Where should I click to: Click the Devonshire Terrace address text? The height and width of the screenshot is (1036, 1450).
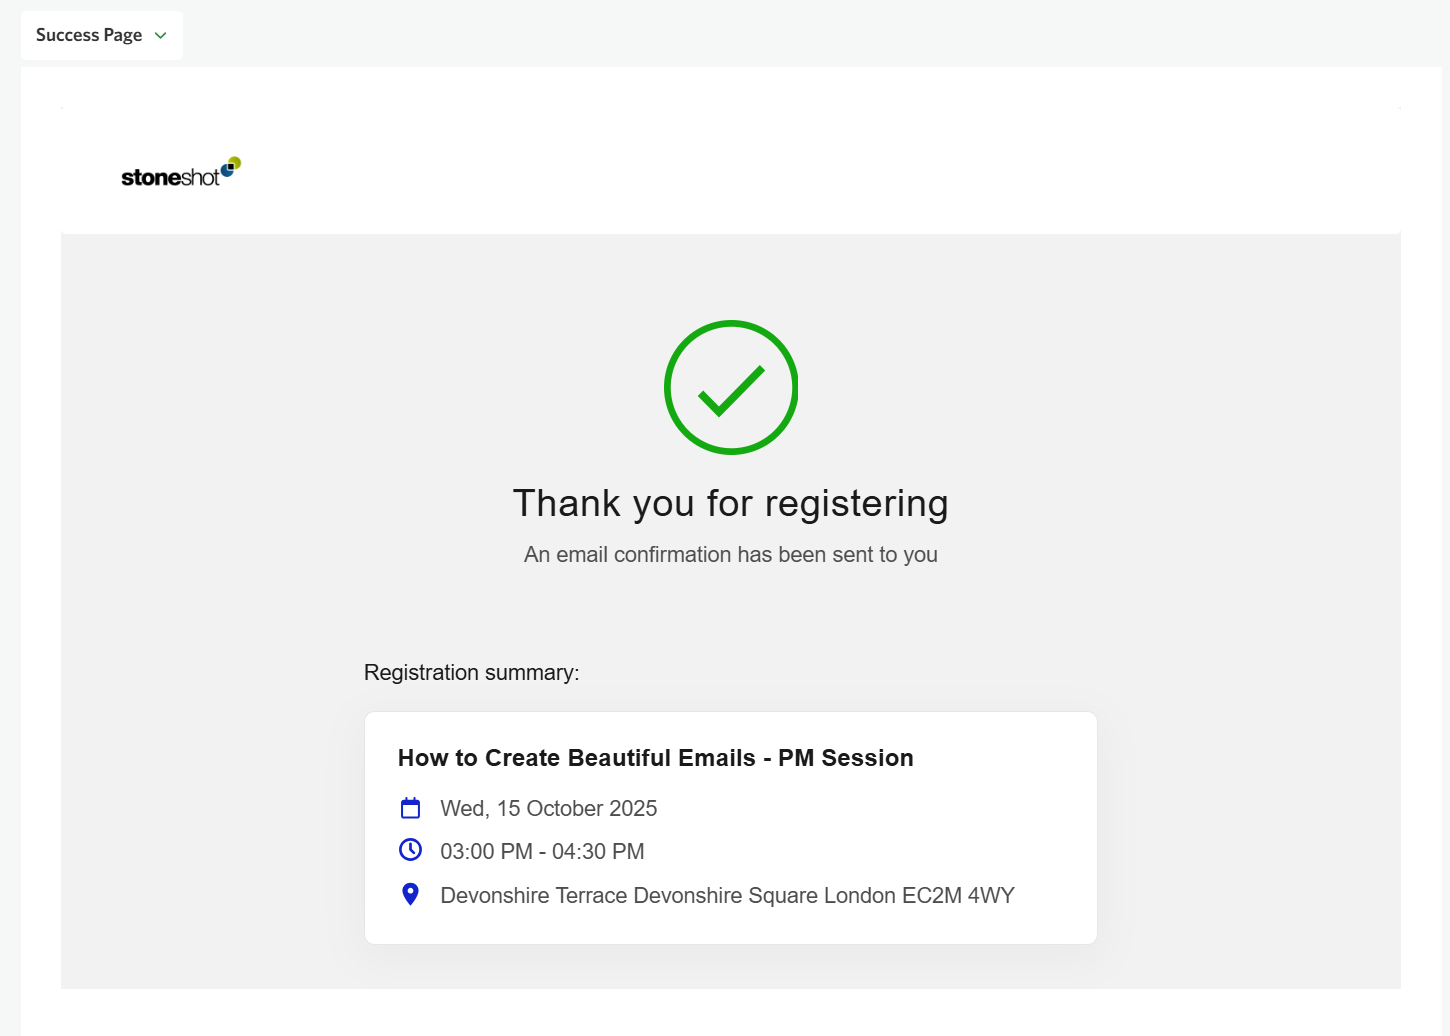pos(727,896)
